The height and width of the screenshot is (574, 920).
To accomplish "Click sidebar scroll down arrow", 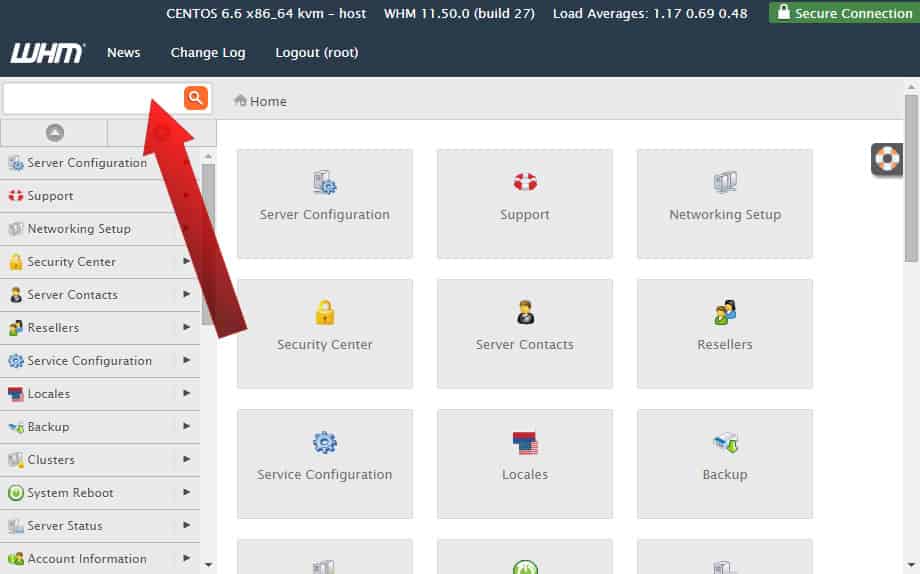I will [x=208, y=565].
